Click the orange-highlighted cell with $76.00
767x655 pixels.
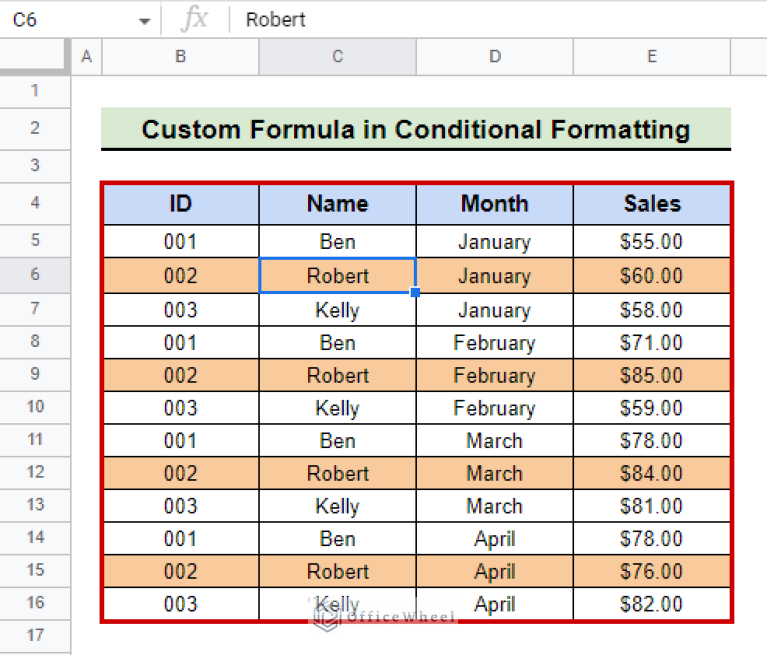coord(652,572)
